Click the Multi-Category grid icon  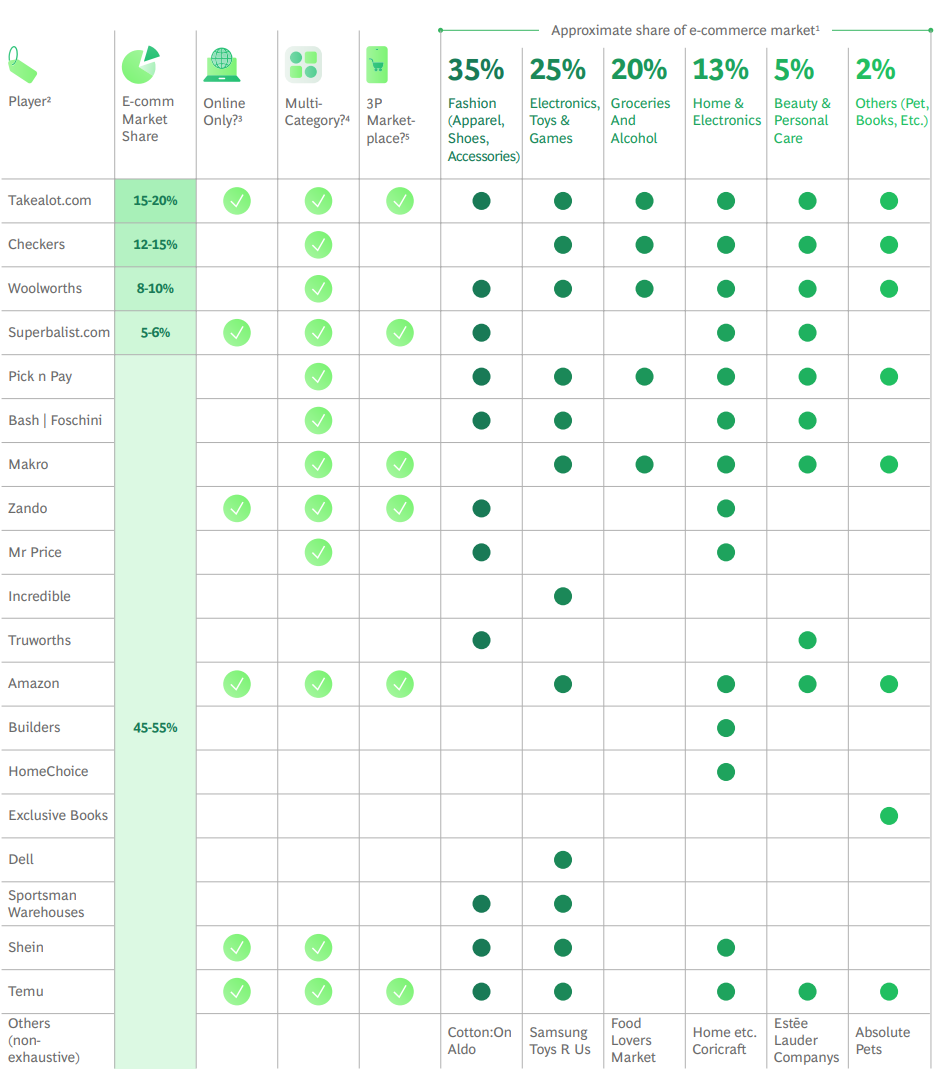tap(303, 64)
